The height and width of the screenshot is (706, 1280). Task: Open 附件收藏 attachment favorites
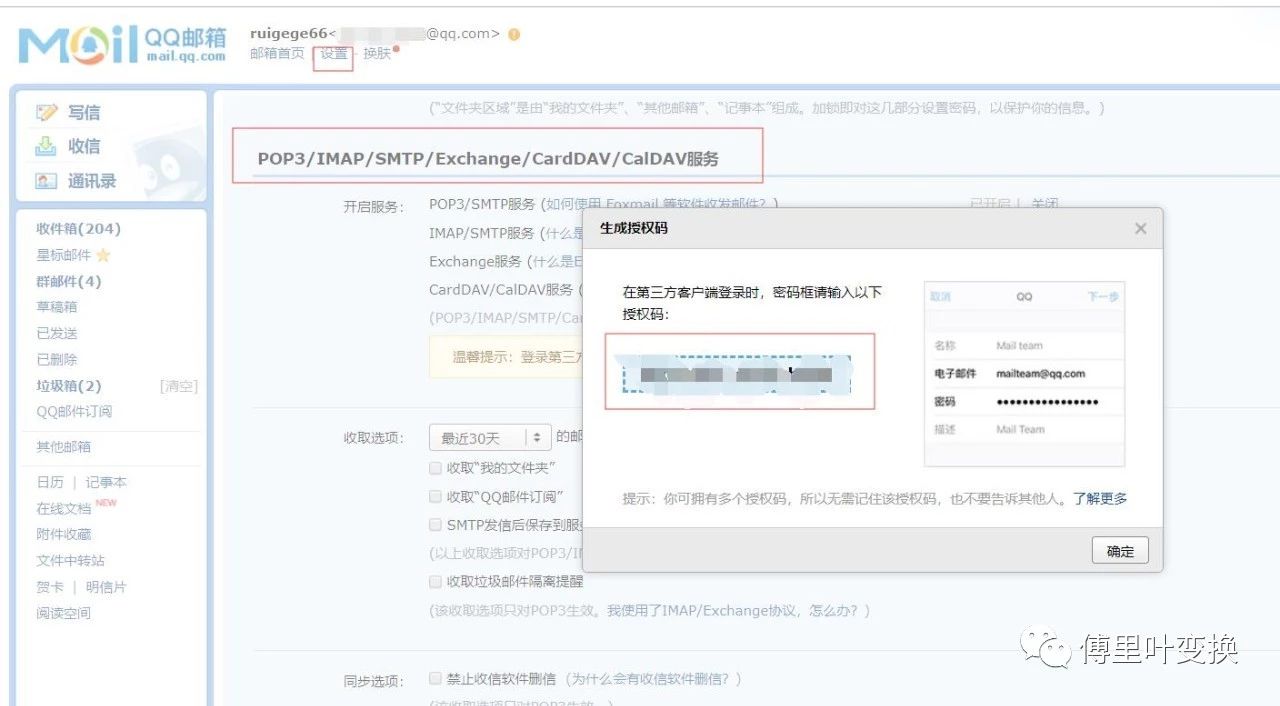pos(64,534)
